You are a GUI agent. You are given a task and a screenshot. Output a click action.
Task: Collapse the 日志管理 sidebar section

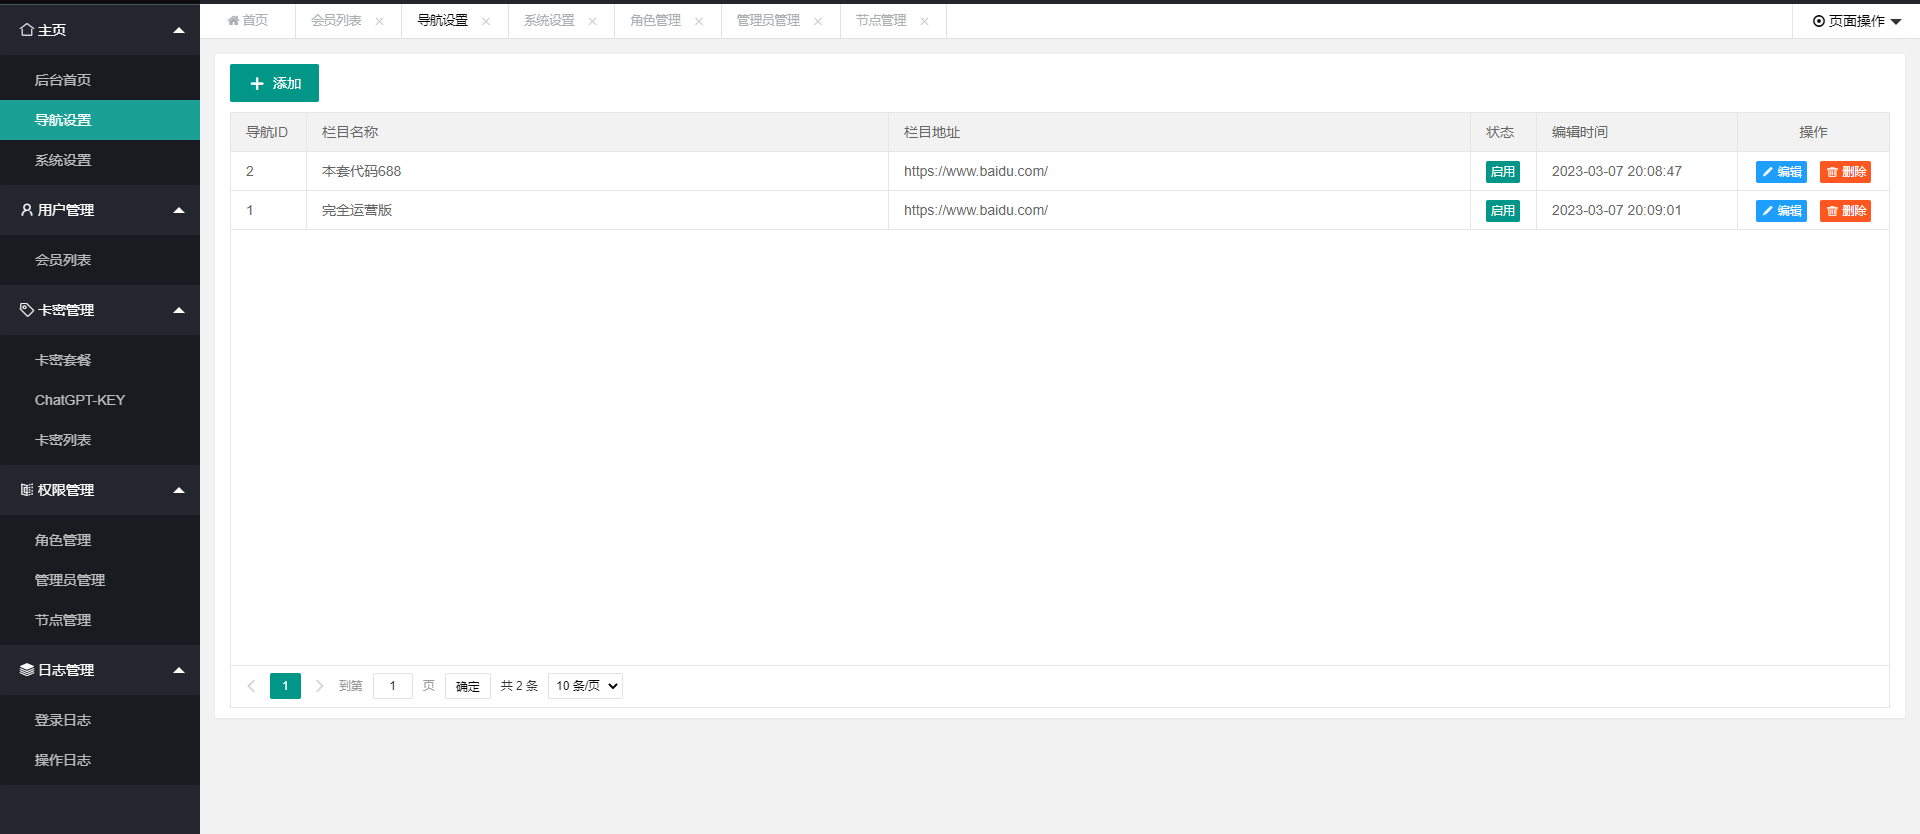tap(100, 670)
